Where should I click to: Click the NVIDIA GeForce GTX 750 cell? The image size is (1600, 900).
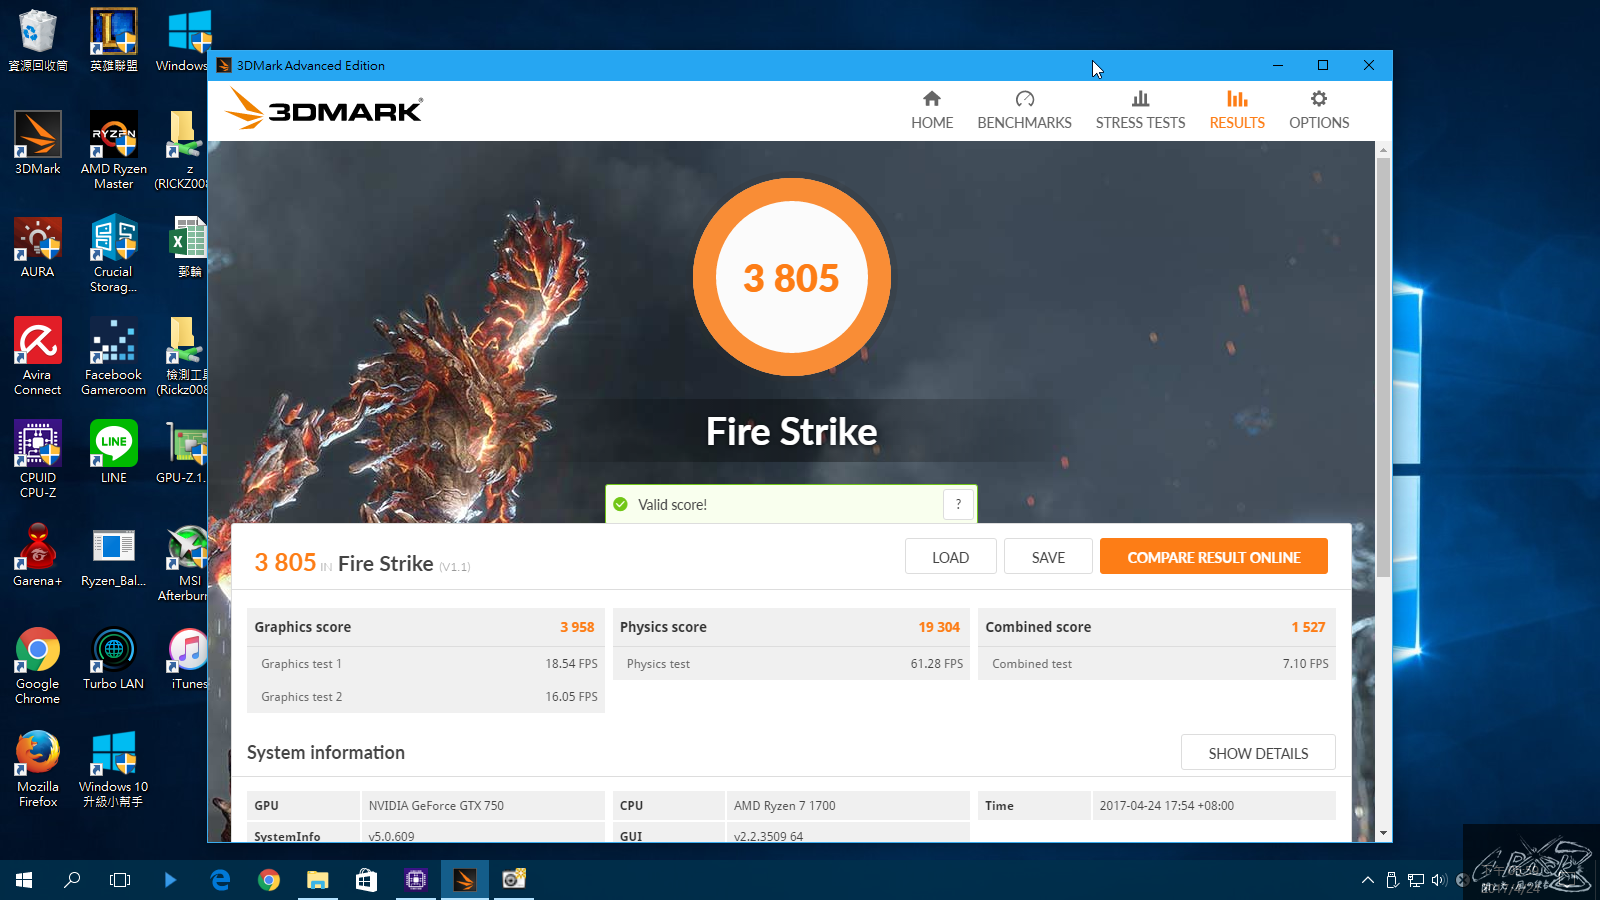(x=483, y=805)
